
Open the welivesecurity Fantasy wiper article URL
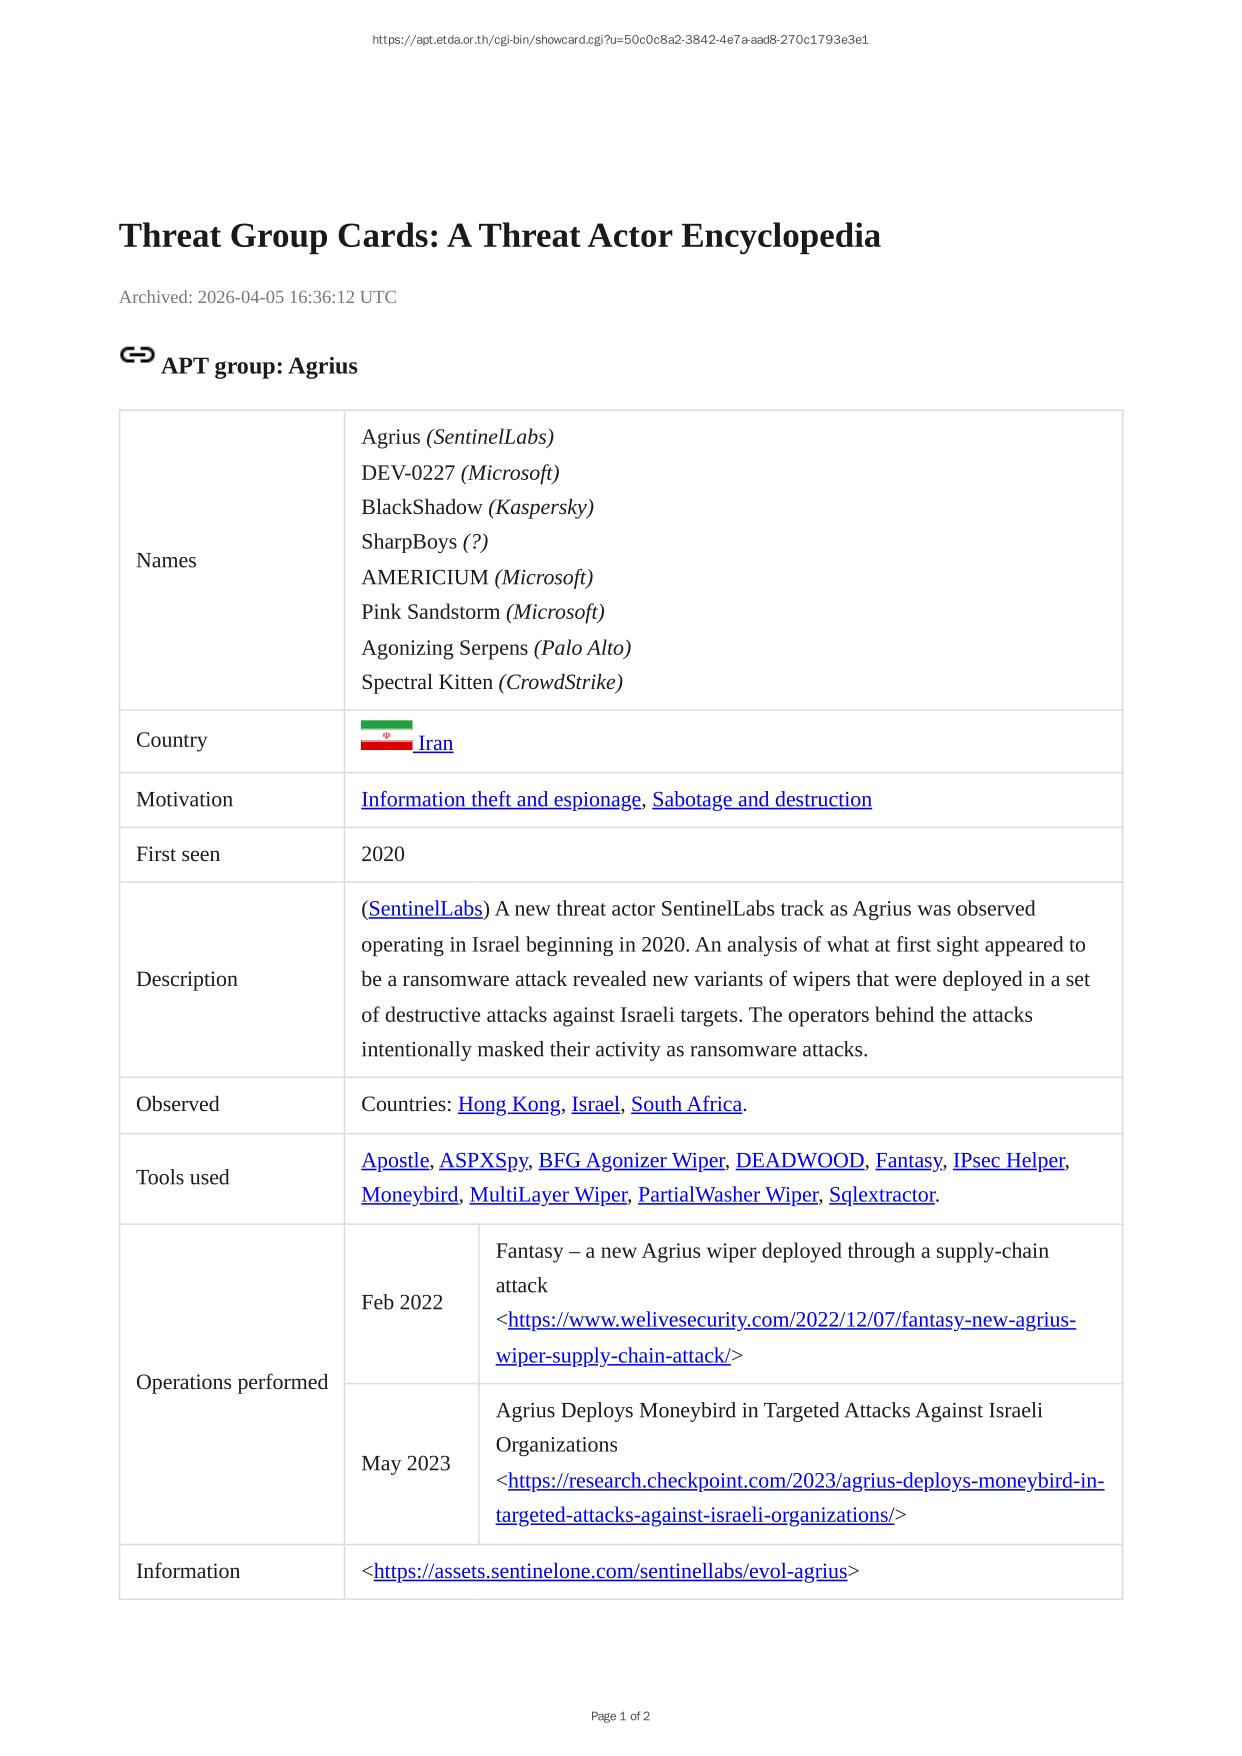[x=791, y=1320]
